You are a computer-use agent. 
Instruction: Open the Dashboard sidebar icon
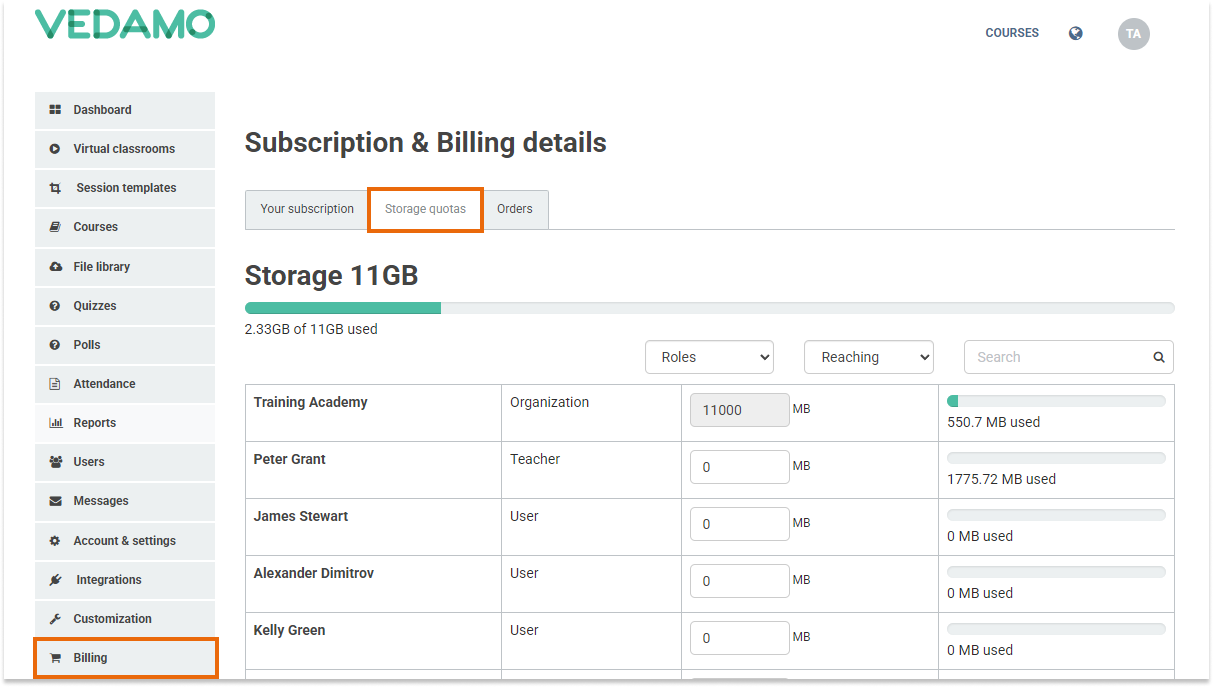[55, 110]
